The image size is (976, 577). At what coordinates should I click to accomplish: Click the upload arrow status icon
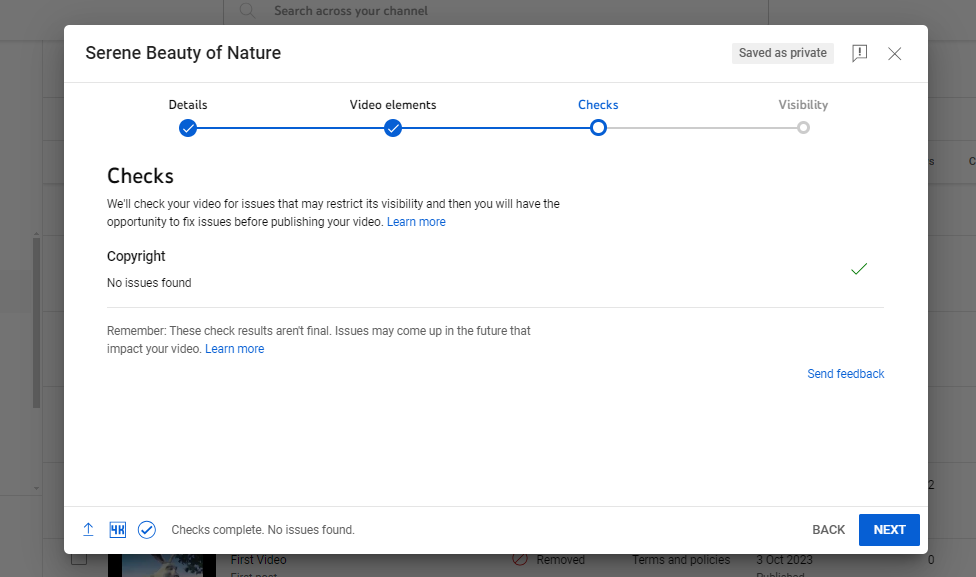pyautogui.click(x=88, y=530)
